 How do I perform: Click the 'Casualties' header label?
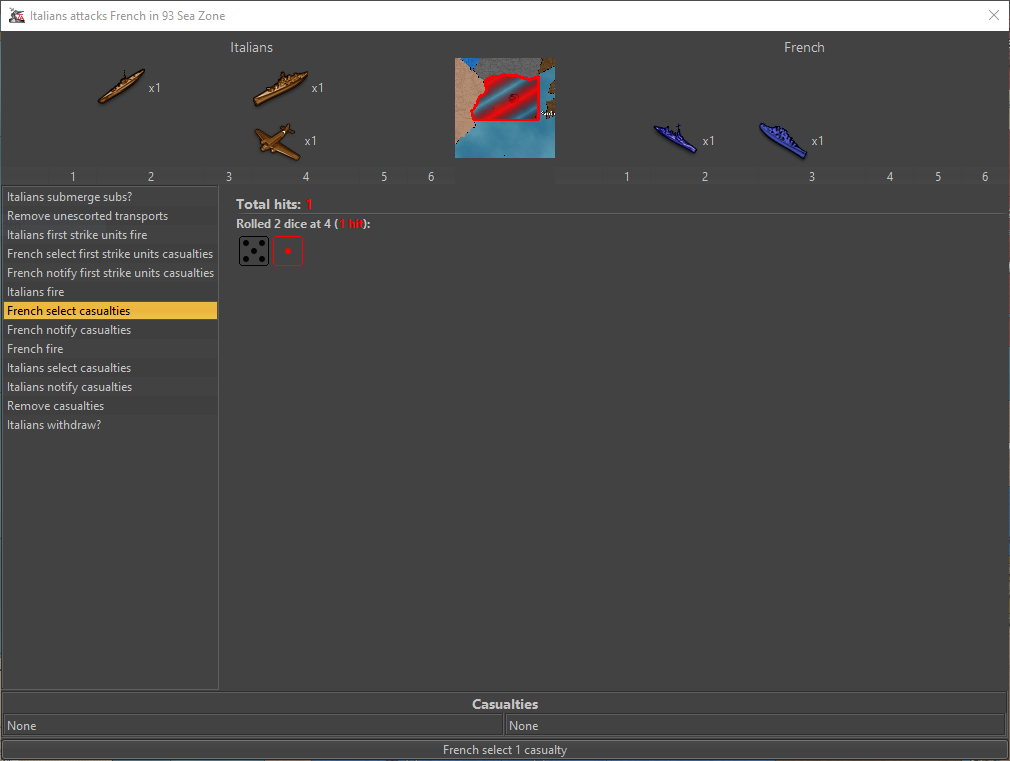(x=505, y=704)
